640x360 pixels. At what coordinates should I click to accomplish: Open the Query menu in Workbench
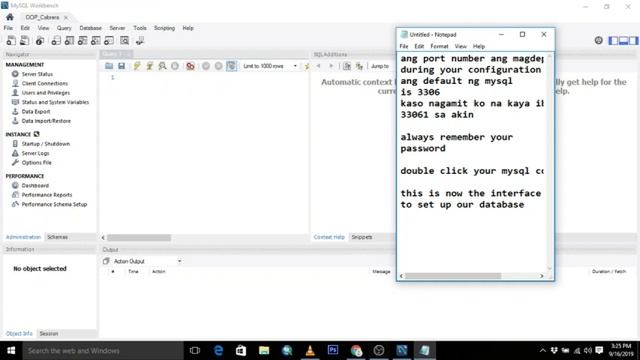click(64, 28)
